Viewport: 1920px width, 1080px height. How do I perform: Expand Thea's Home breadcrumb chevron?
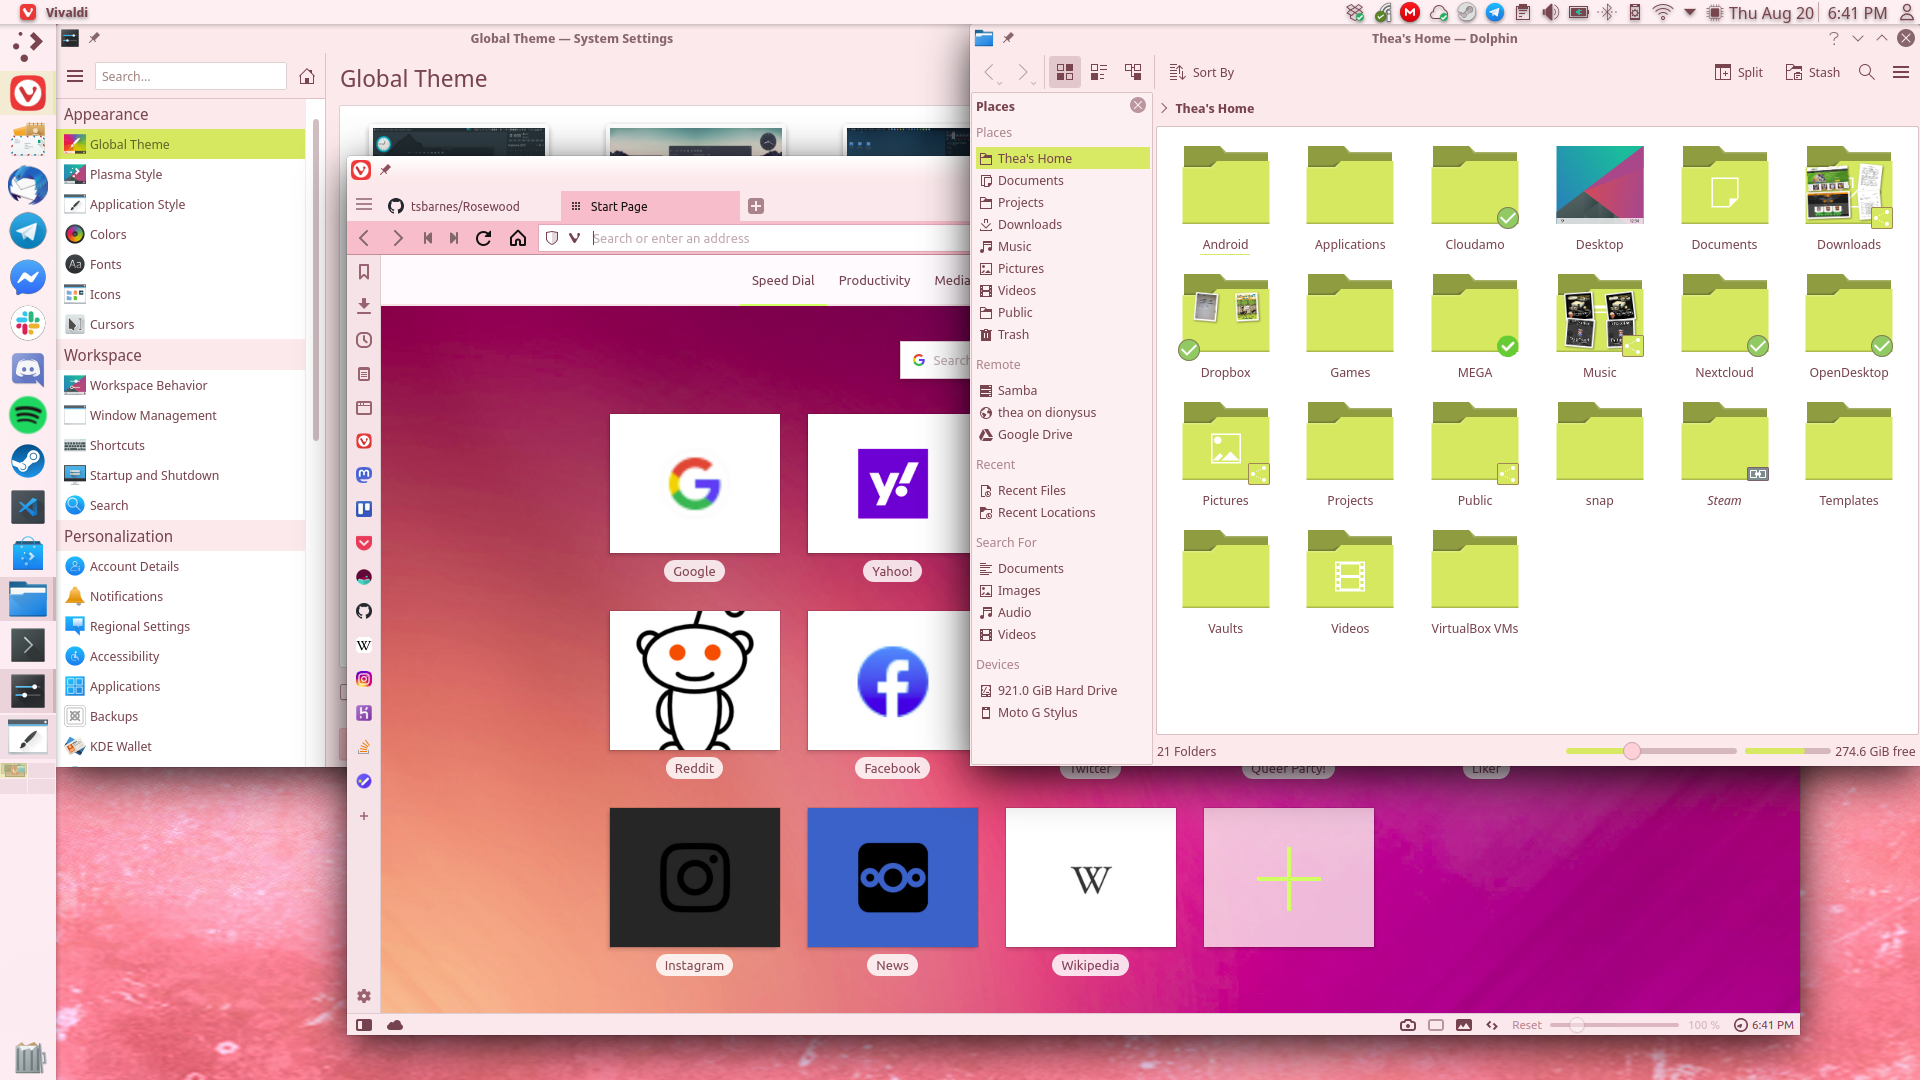pyautogui.click(x=1164, y=108)
